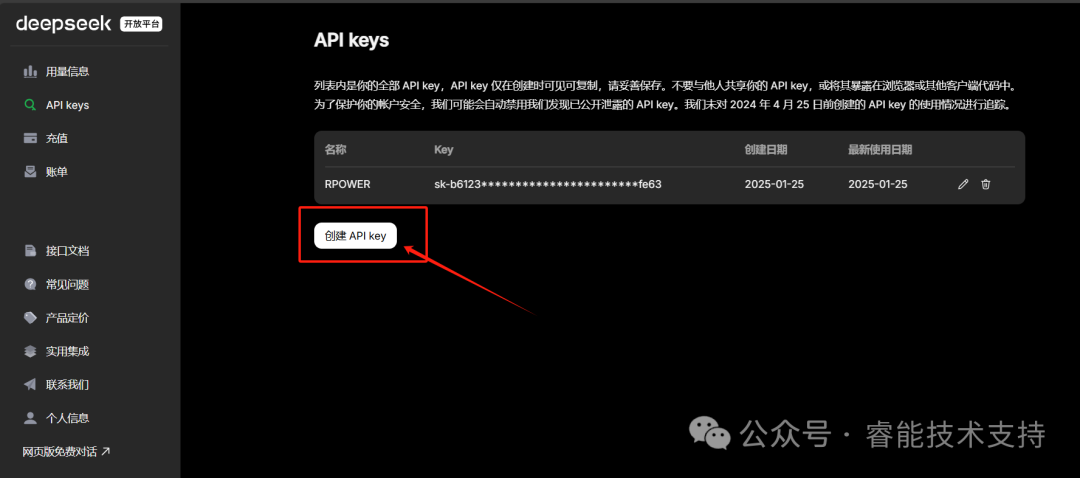The height and width of the screenshot is (478, 1080).
Task: Click the 创建日期 column header
Action: (766, 149)
